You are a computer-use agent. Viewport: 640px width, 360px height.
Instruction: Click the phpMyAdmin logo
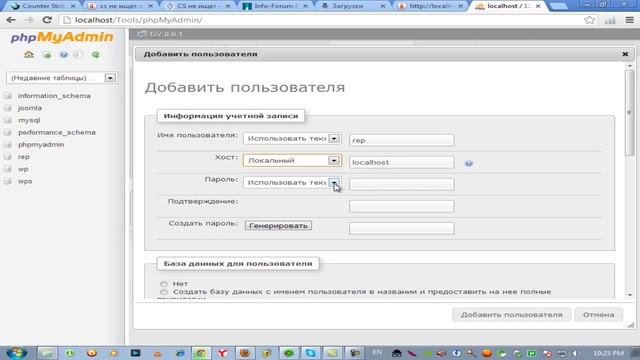[62, 37]
